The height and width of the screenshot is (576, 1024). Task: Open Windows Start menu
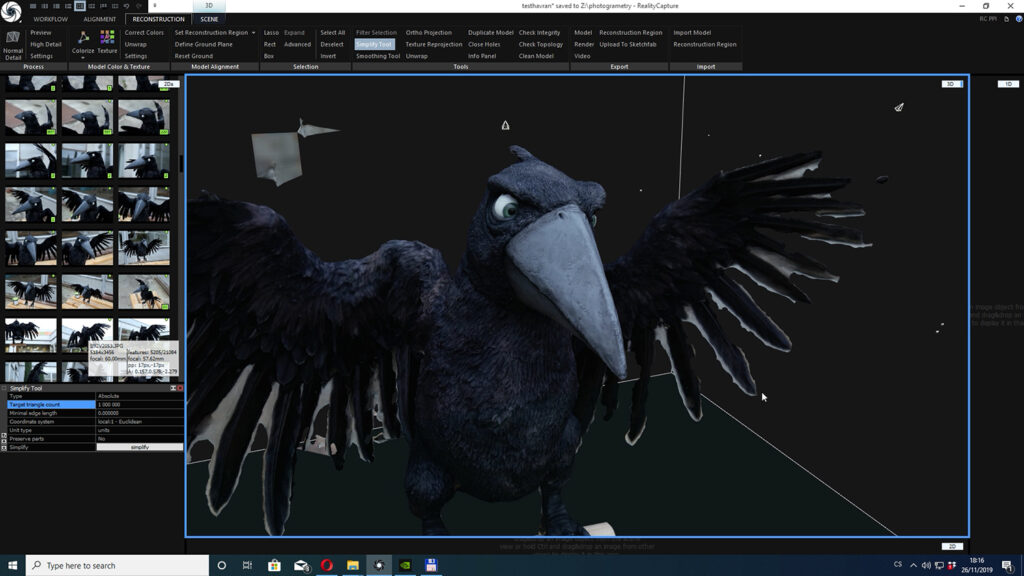[12, 566]
